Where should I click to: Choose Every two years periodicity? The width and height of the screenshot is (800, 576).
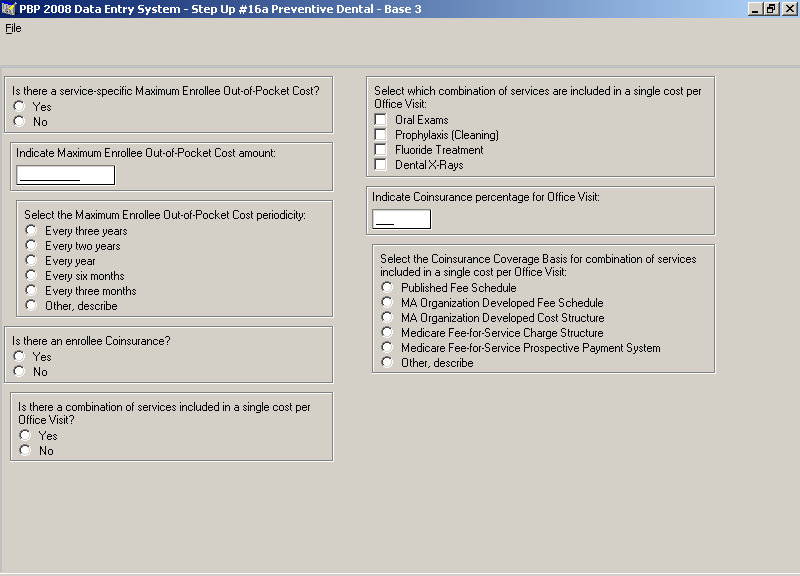pyautogui.click(x=31, y=245)
